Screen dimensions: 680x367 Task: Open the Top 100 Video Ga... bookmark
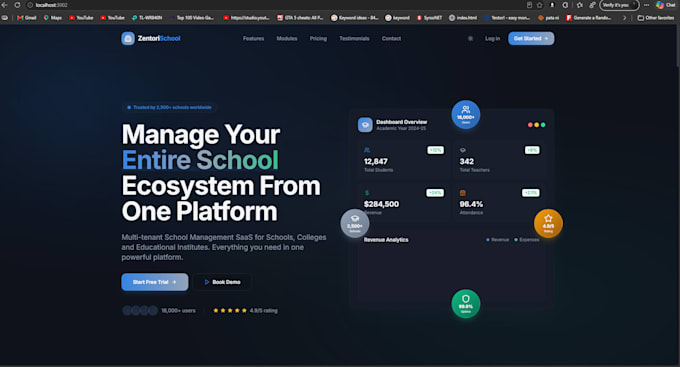tap(192, 18)
